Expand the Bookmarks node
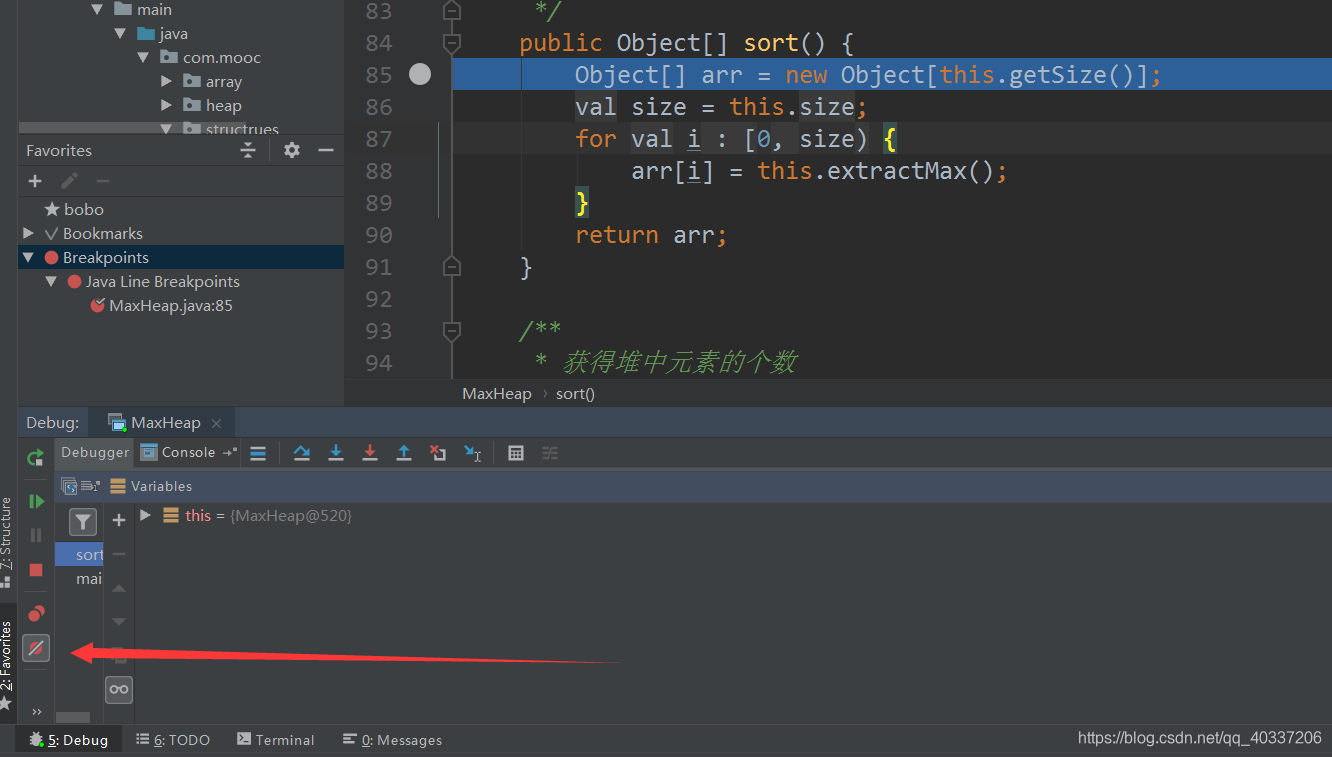Screen dimensions: 1332x757 (x=28, y=233)
